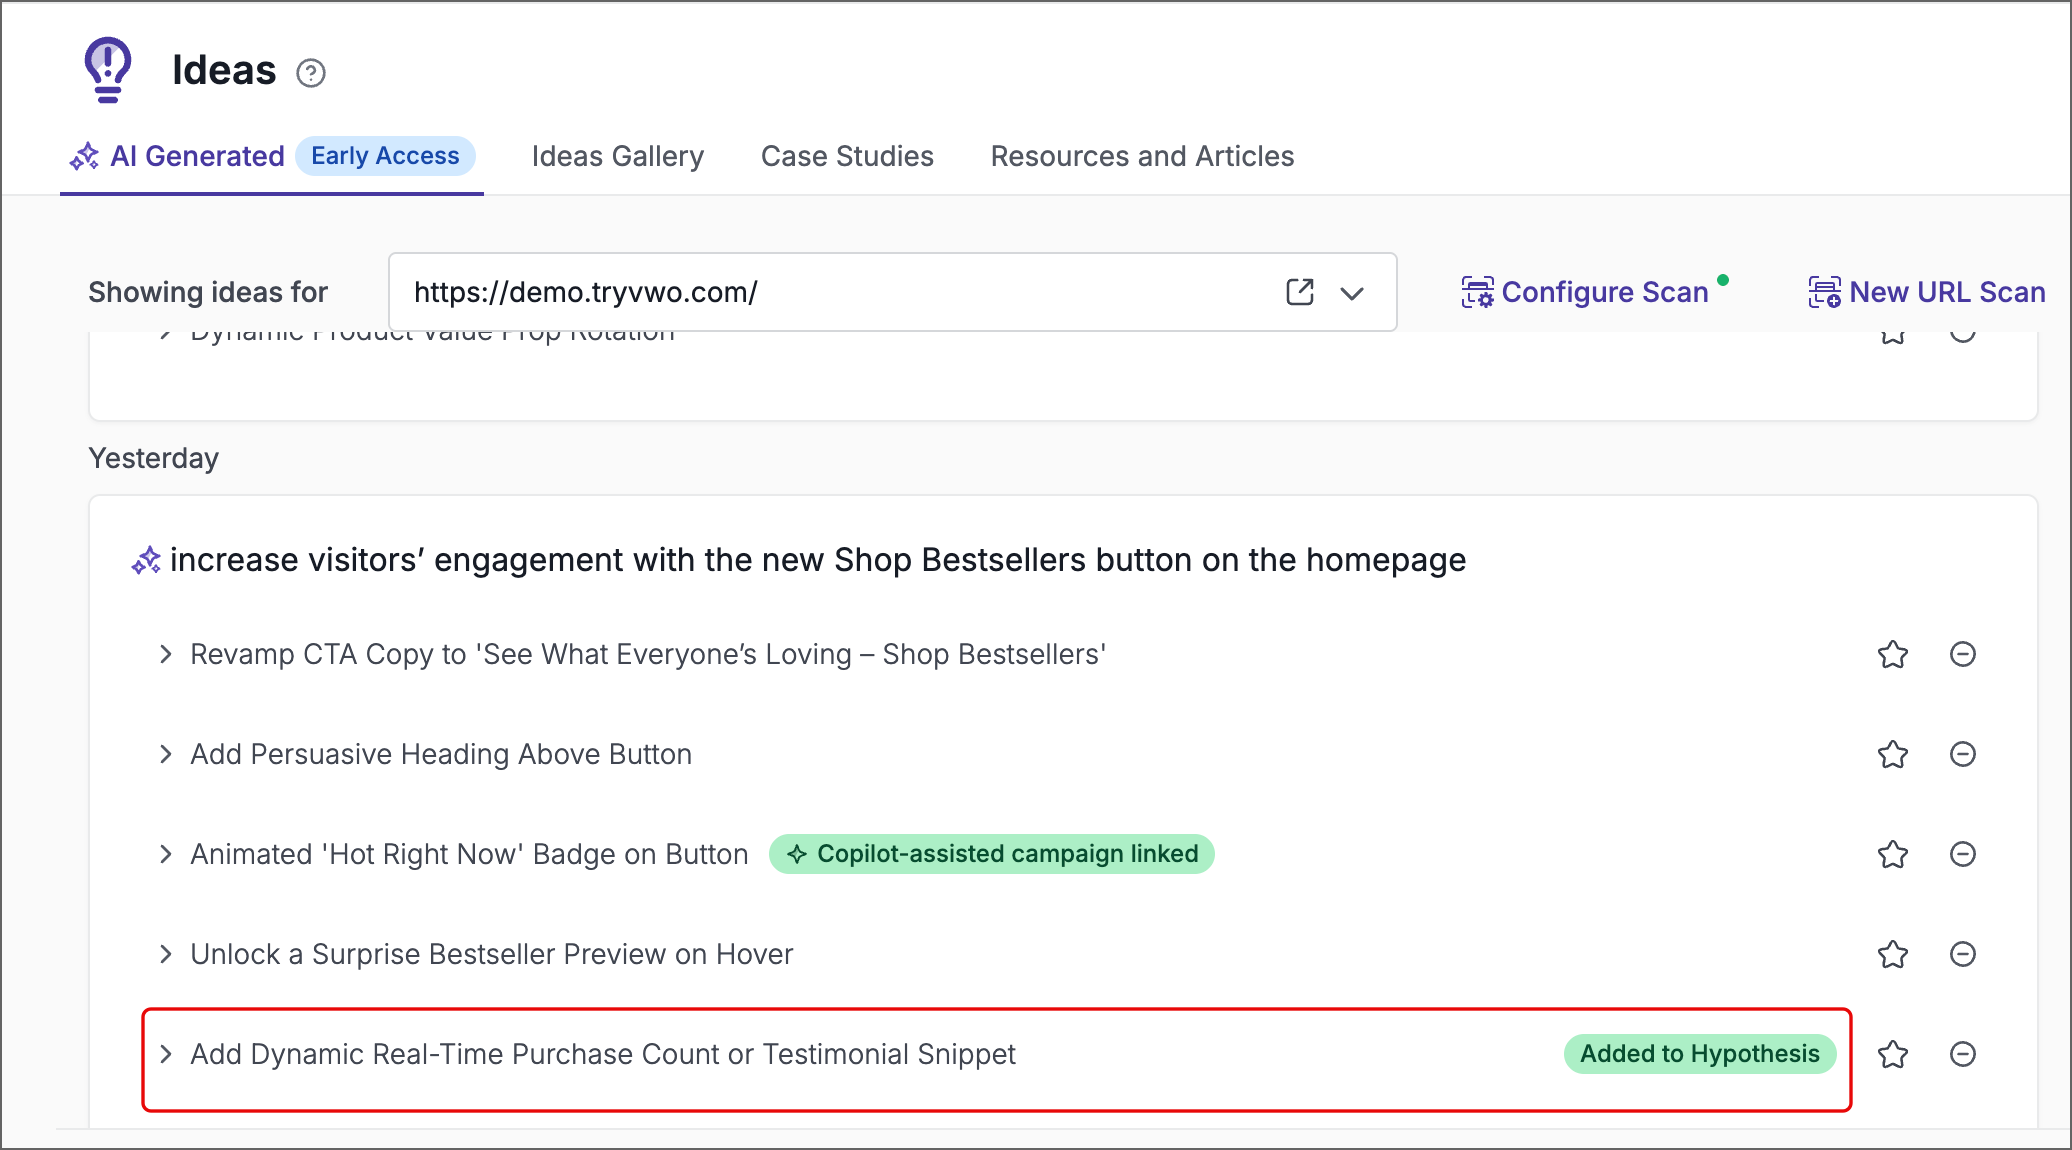Expand 'Revamp CTA Copy' idea

tap(166, 654)
